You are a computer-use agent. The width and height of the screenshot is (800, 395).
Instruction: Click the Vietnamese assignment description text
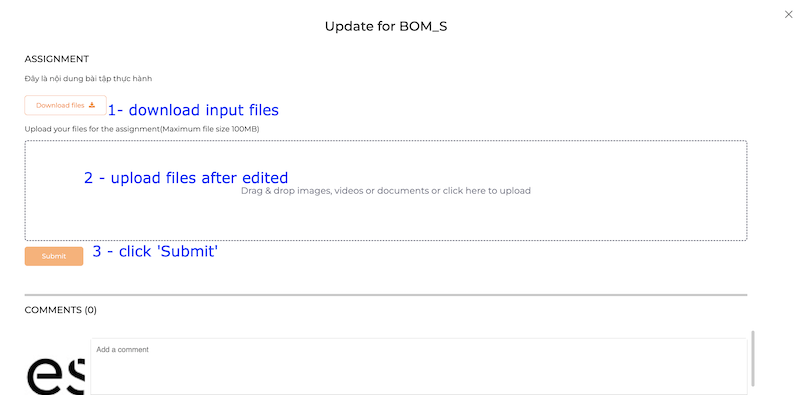click(x=88, y=79)
